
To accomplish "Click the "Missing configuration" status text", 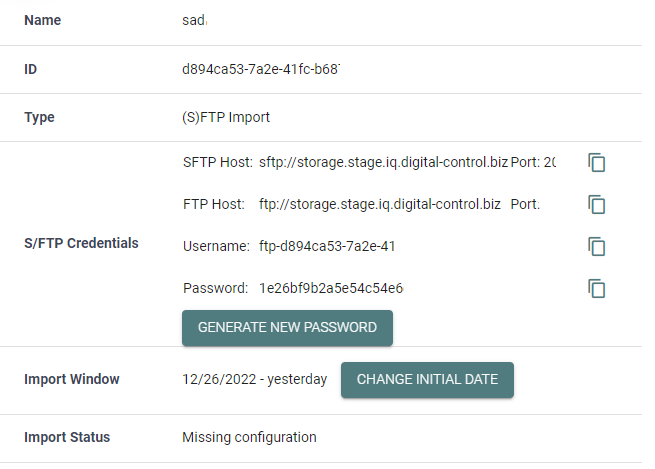I will (x=249, y=437).
